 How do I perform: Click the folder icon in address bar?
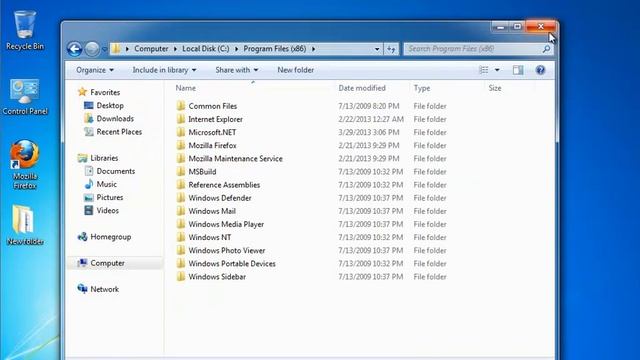(116, 49)
